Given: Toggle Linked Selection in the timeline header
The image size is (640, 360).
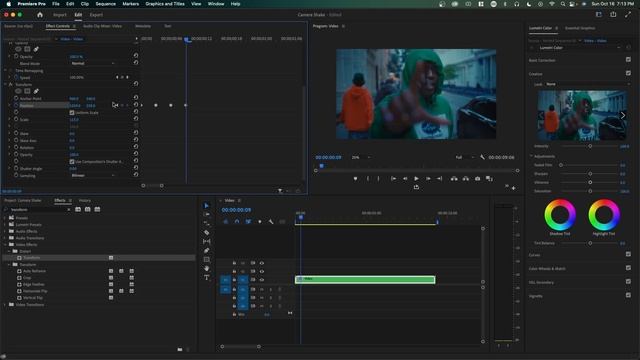Looking at the screenshot, I should click(x=248, y=222).
